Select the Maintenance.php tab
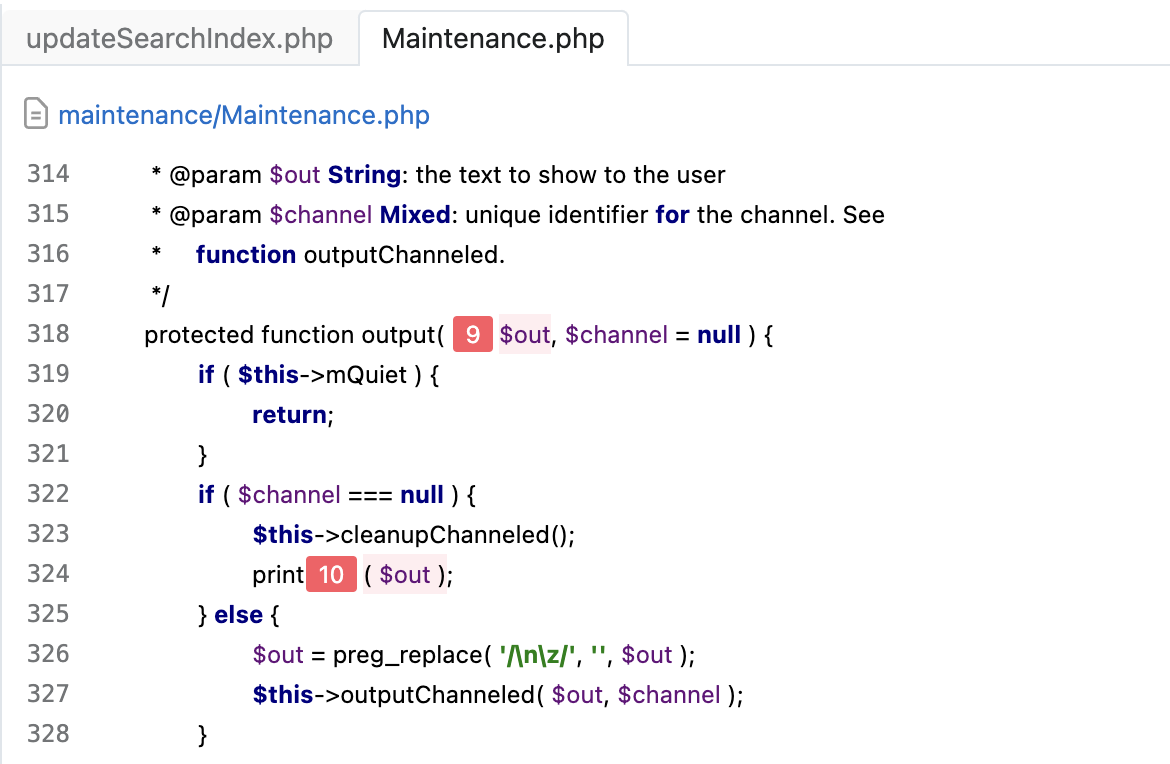Viewport: 1170px width, 764px height. [x=493, y=38]
